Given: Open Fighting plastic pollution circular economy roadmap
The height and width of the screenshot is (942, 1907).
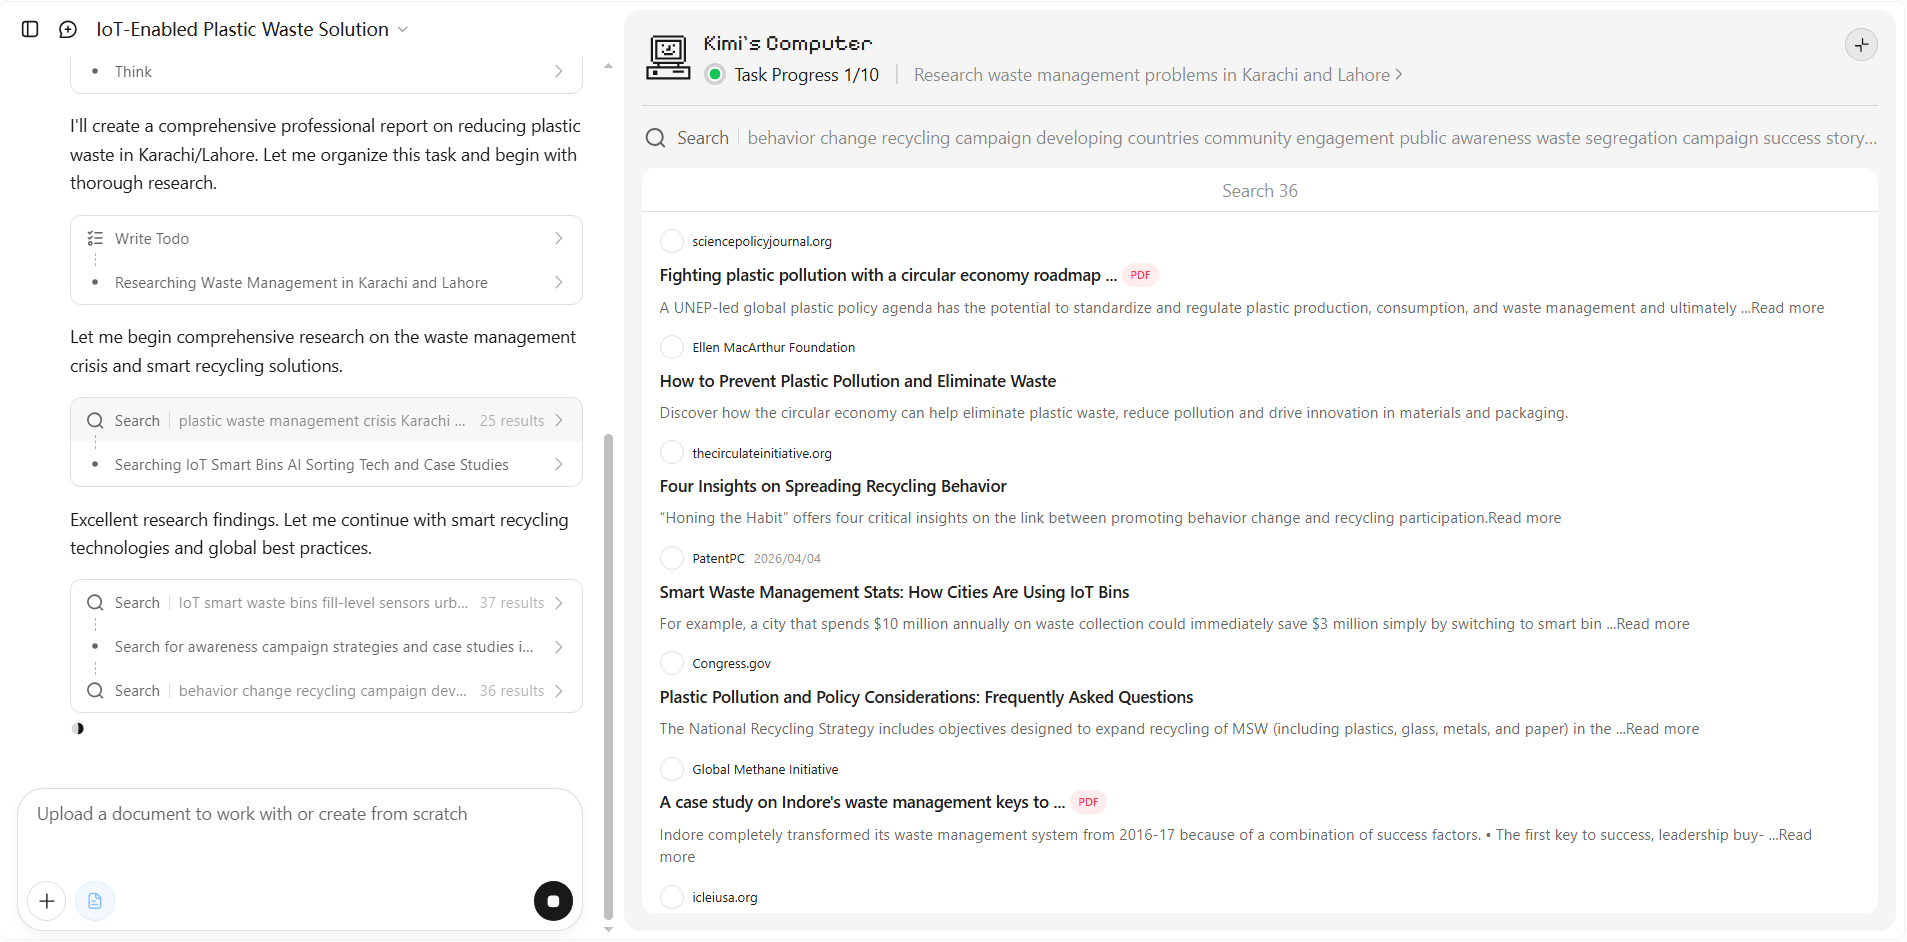Looking at the screenshot, I should coord(888,275).
